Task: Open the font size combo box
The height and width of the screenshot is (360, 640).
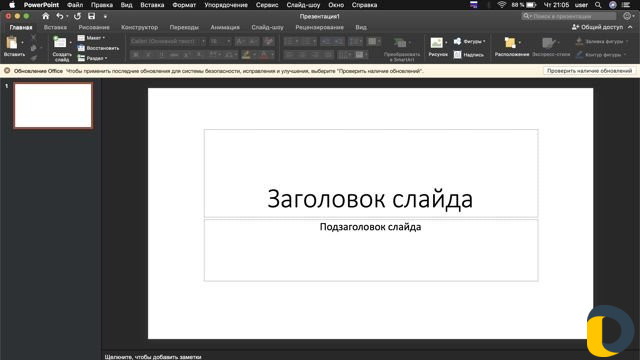Action: click(220, 41)
